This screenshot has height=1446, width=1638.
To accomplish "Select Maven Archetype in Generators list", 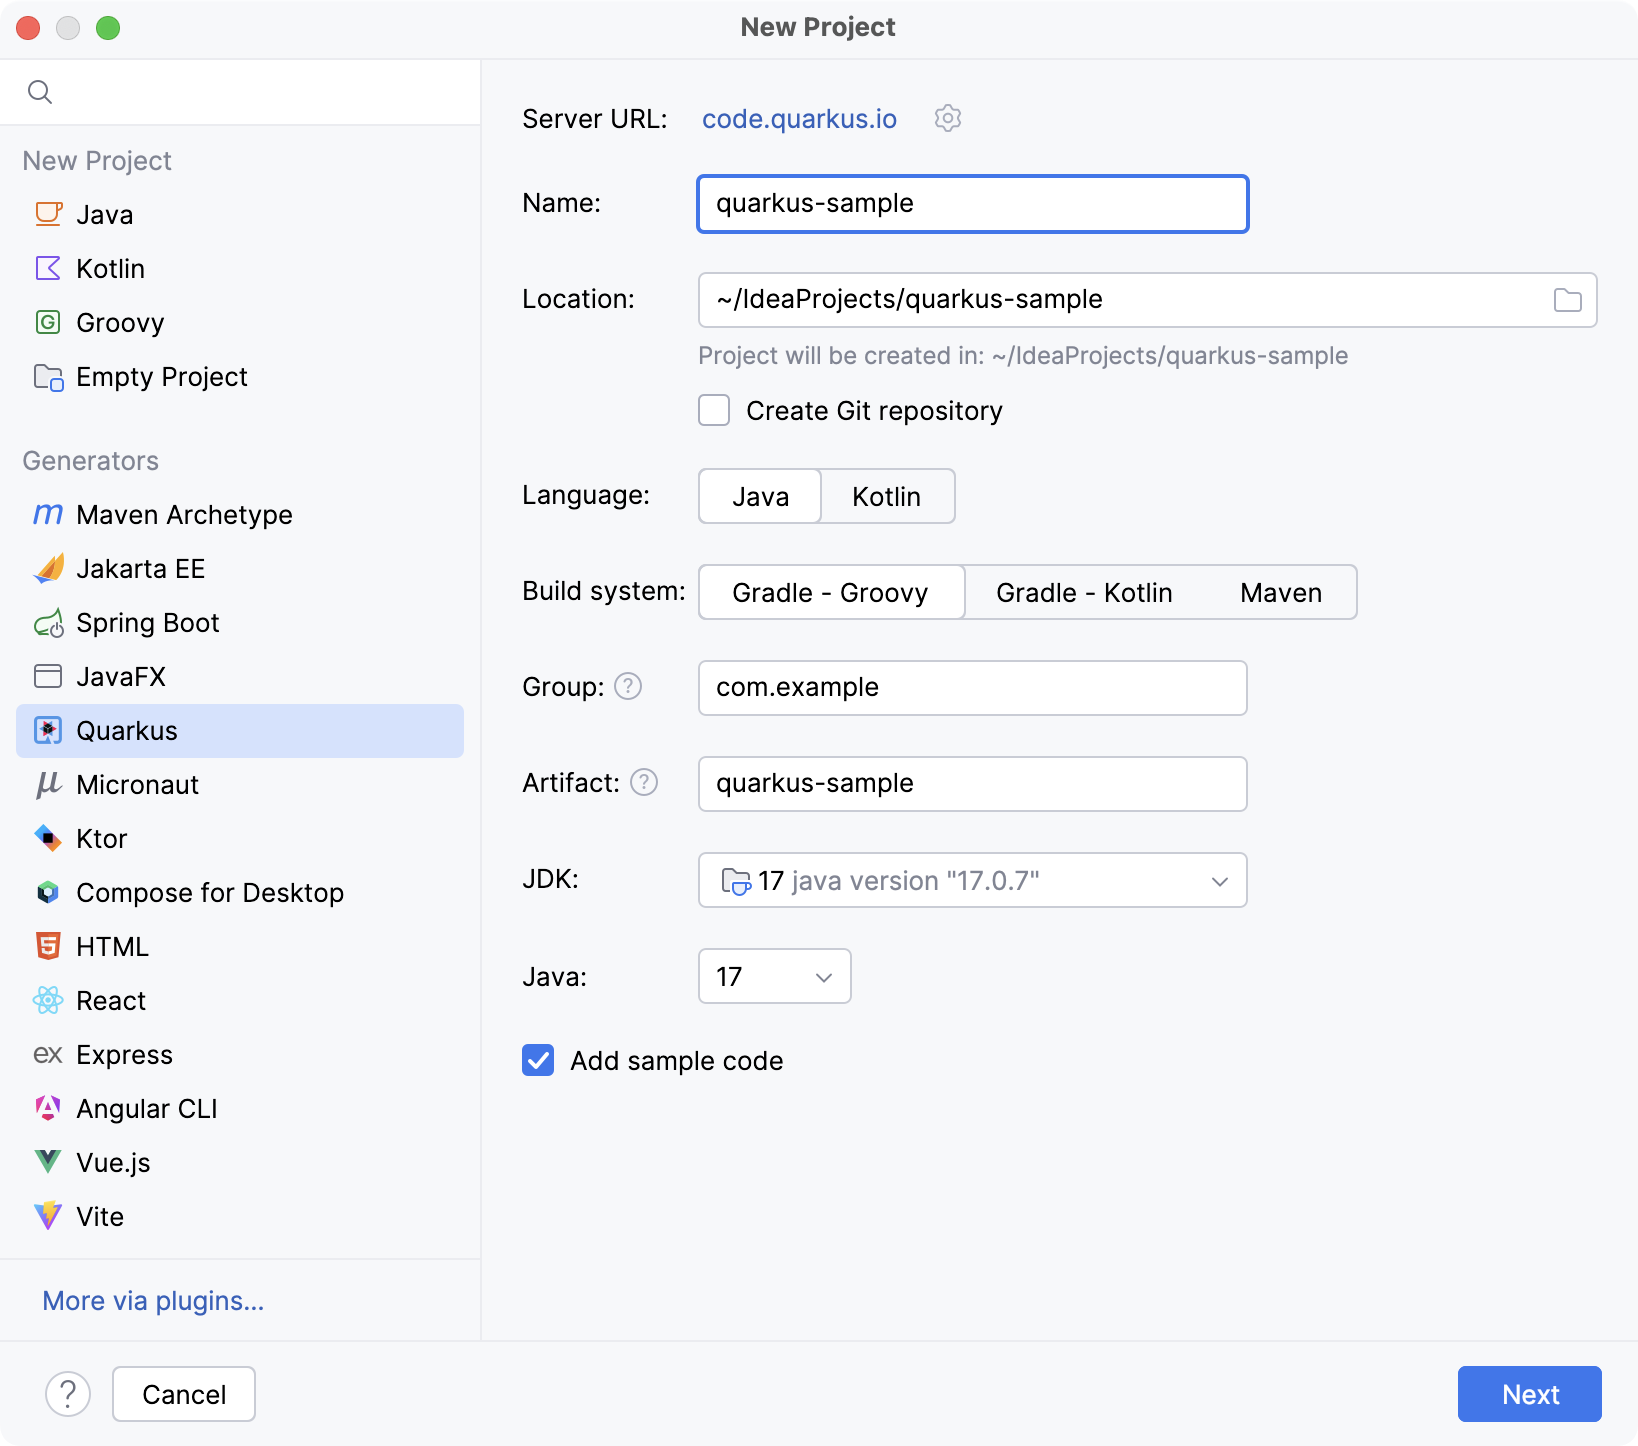I will (x=184, y=515).
